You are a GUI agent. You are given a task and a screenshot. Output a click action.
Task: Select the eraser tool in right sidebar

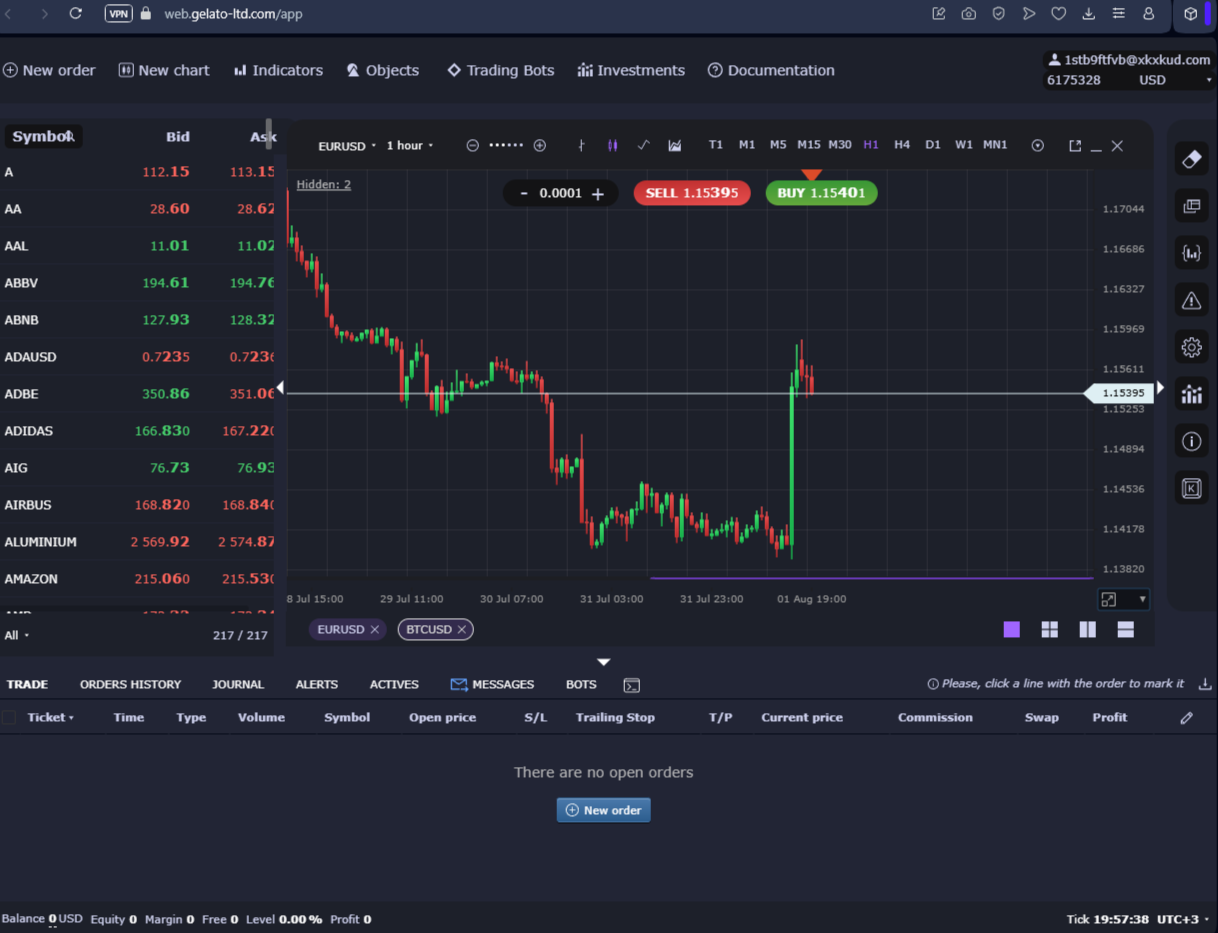click(x=1191, y=160)
